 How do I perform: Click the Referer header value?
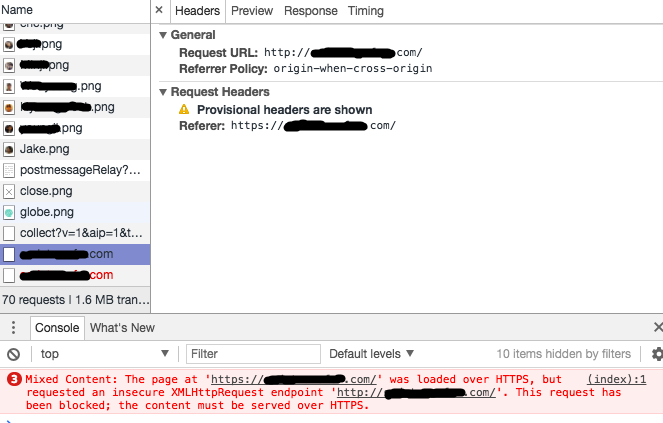point(313,126)
